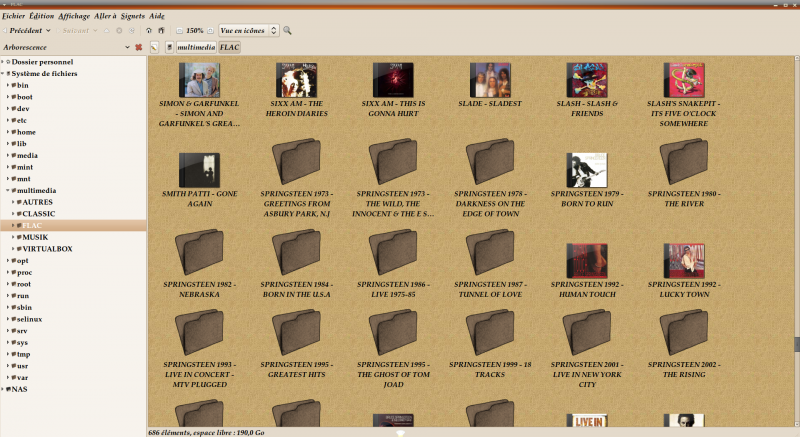
Task: Click the computer icon in the toolbar
Action: pos(161,31)
